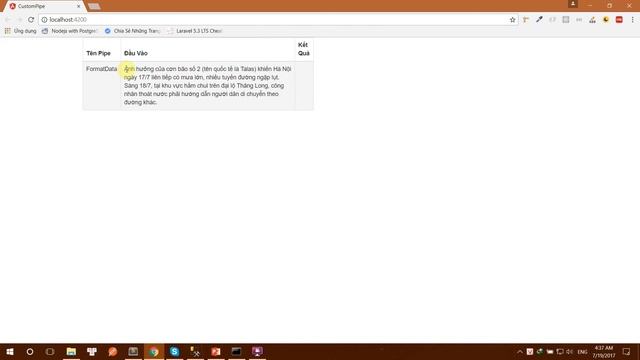View site information icon in address bar
Screen dimensions: 640x360
click(x=44, y=20)
